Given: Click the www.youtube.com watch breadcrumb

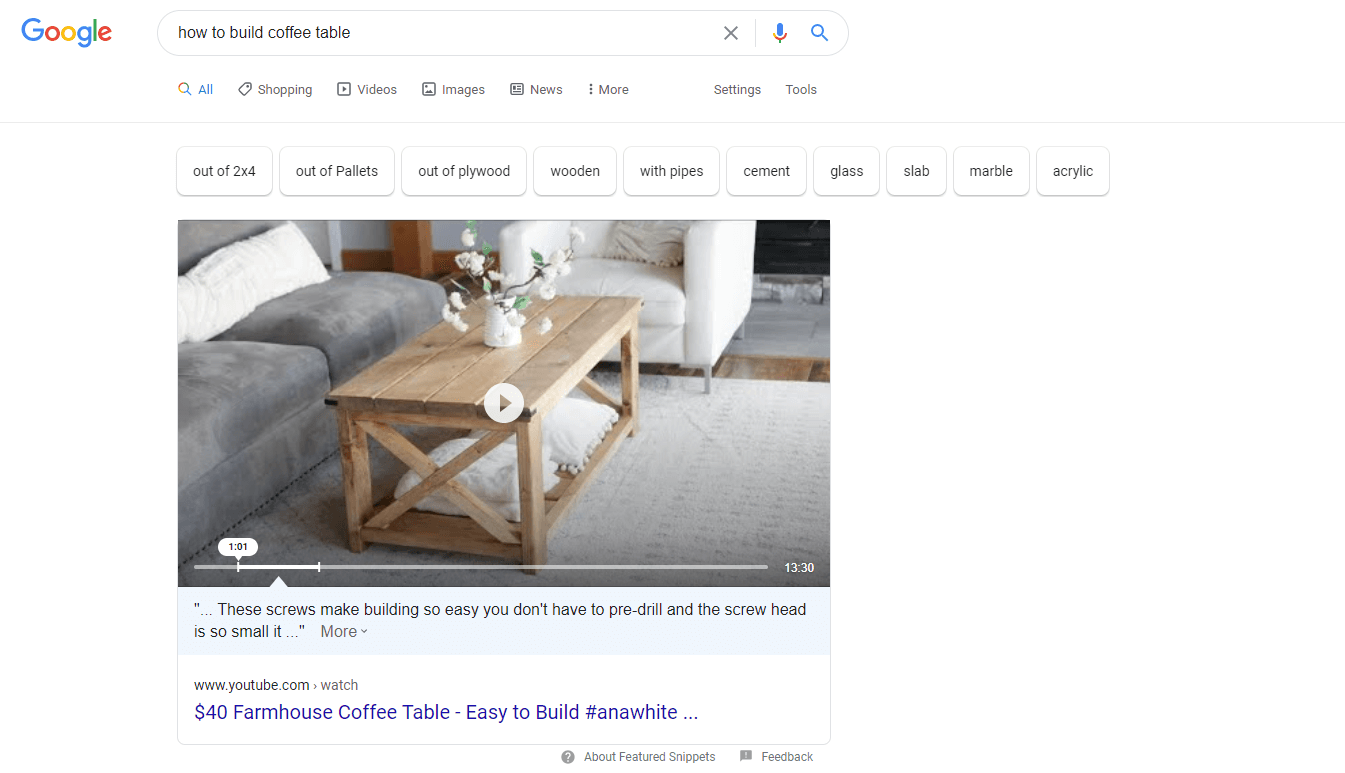Looking at the screenshot, I should (276, 685).
